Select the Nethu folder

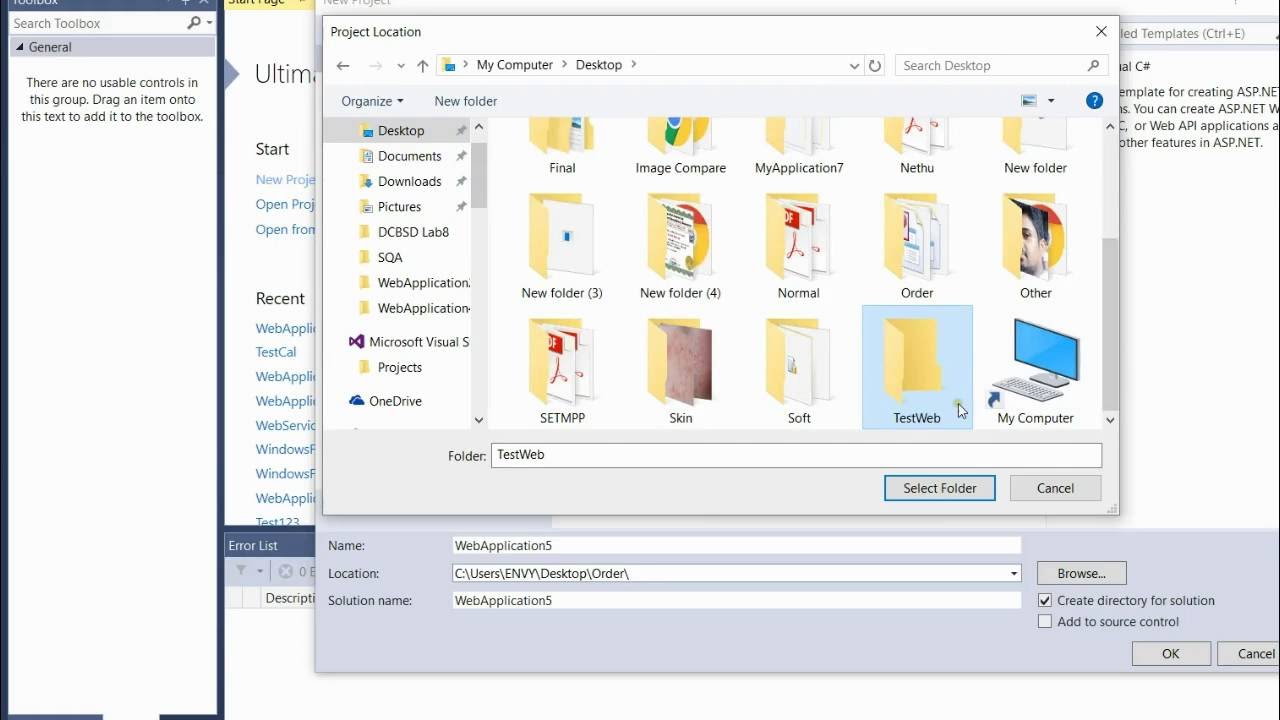pyautogui.click(x=917, y=148)
